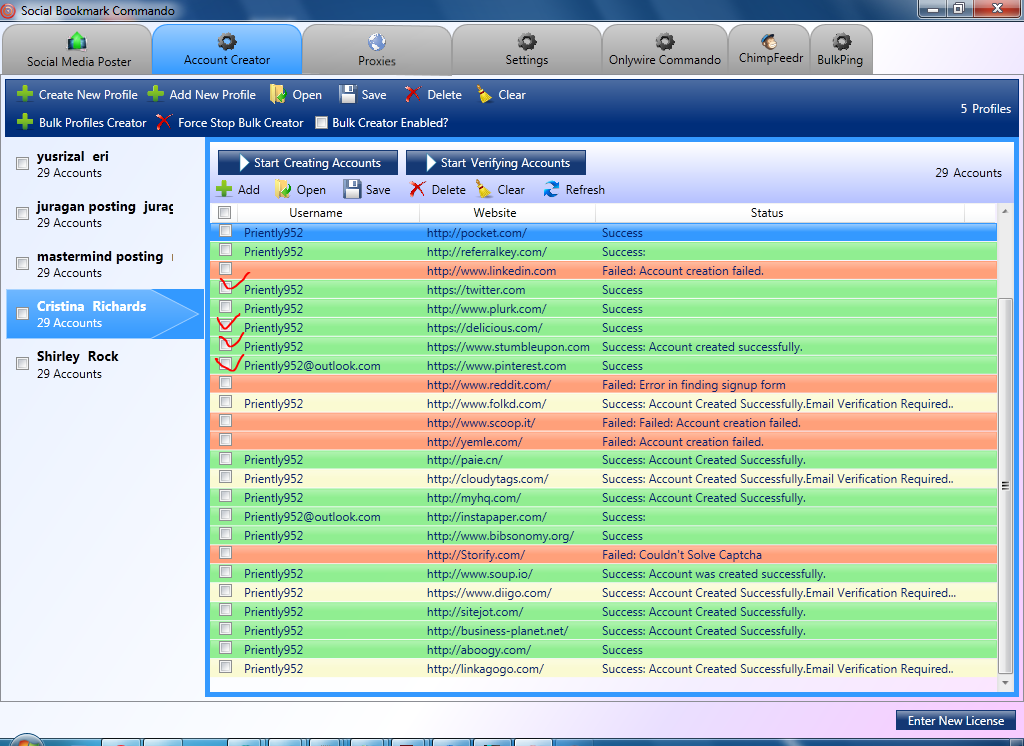
Task: Open the ChimpFeedr tab
Action: tap(770, 50)
